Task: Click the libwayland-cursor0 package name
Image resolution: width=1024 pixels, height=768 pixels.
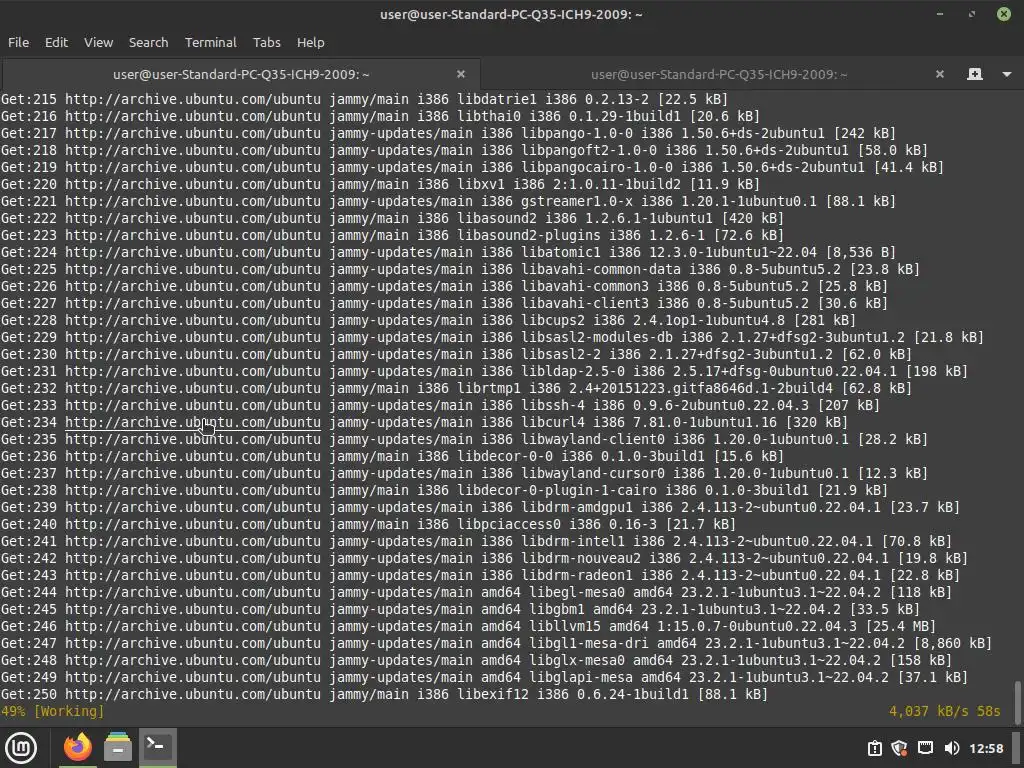Action: (593, 473)
